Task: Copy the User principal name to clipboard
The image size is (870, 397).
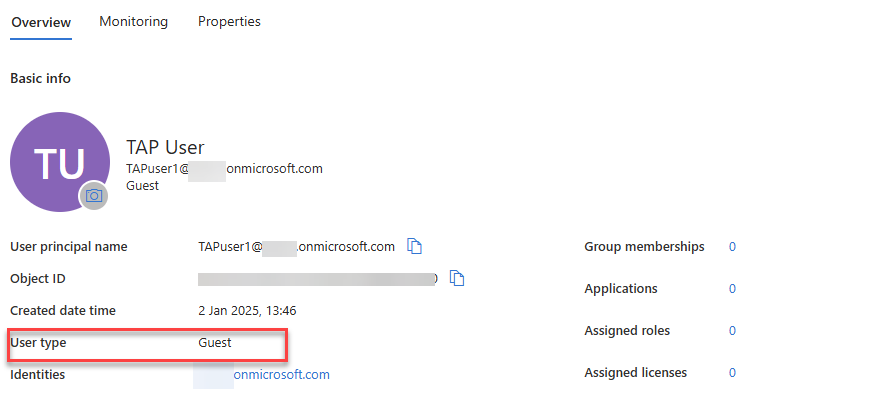Action: pyautogui.click(x=414, y=246)
